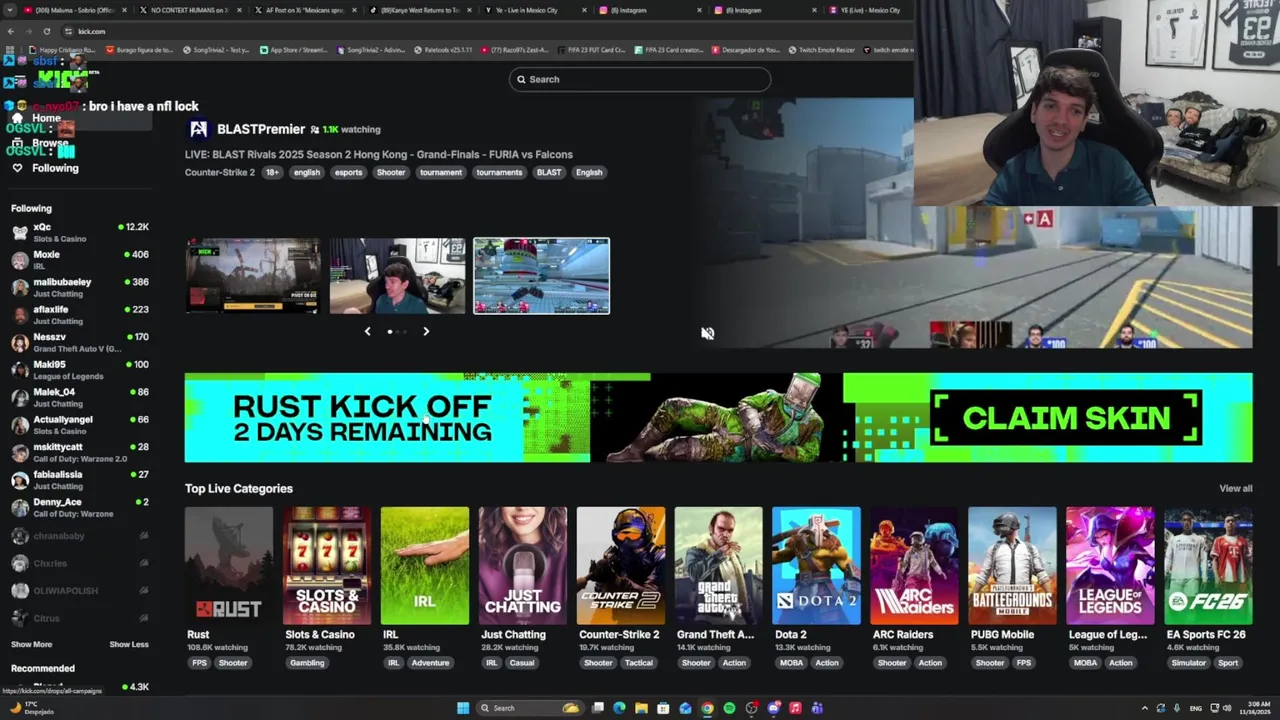Open Microsoft Edge from the taskbar

[619, 708]
